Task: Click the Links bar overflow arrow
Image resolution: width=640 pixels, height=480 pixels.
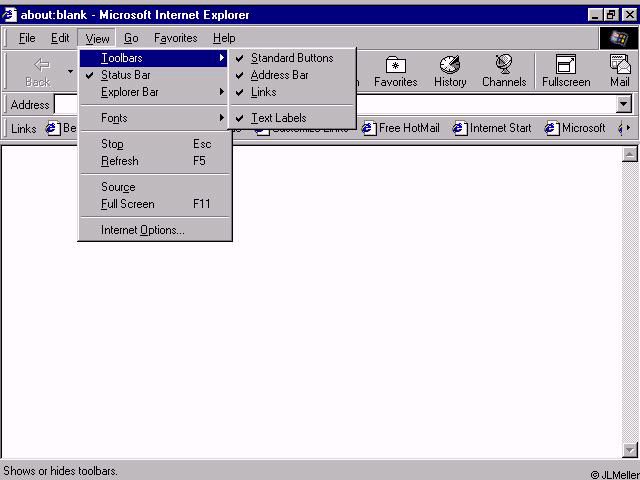Action: [x=628, y=128]
